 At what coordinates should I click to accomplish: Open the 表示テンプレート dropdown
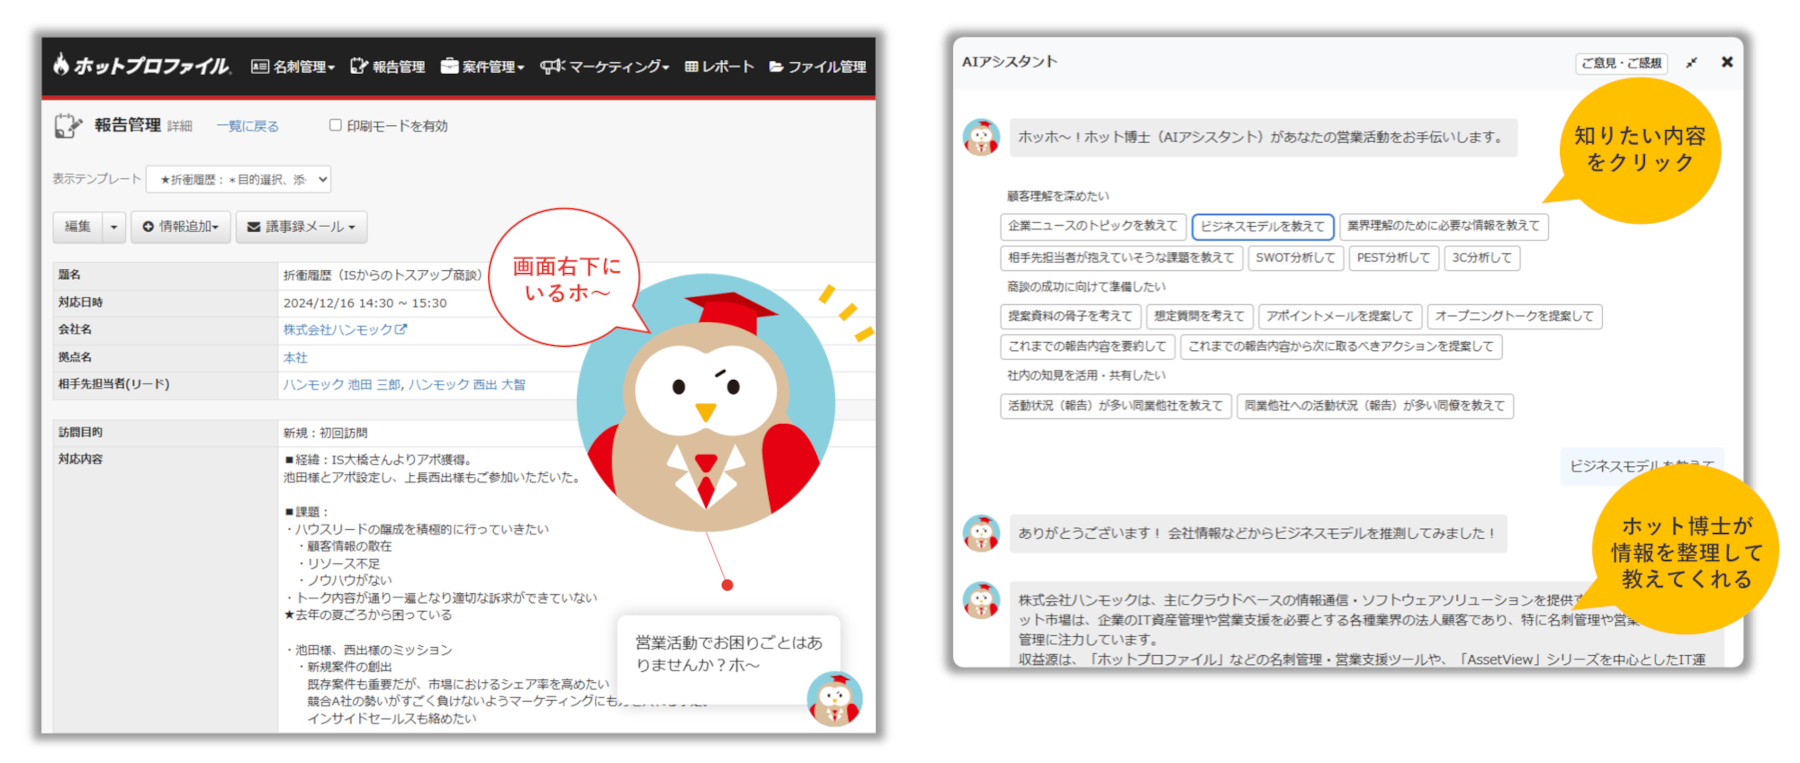coord(238,180)
